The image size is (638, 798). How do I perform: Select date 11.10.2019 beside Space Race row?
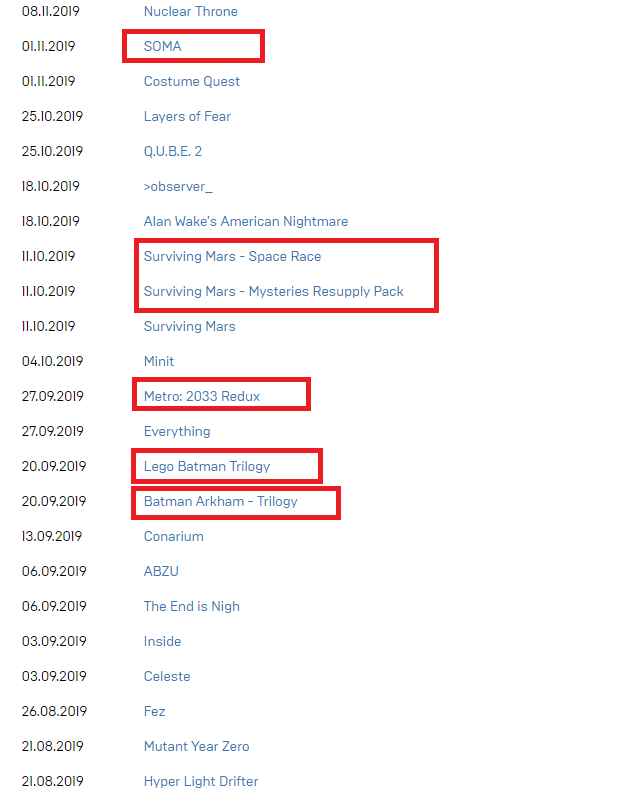pyautogui.click(x=48, y=256)
